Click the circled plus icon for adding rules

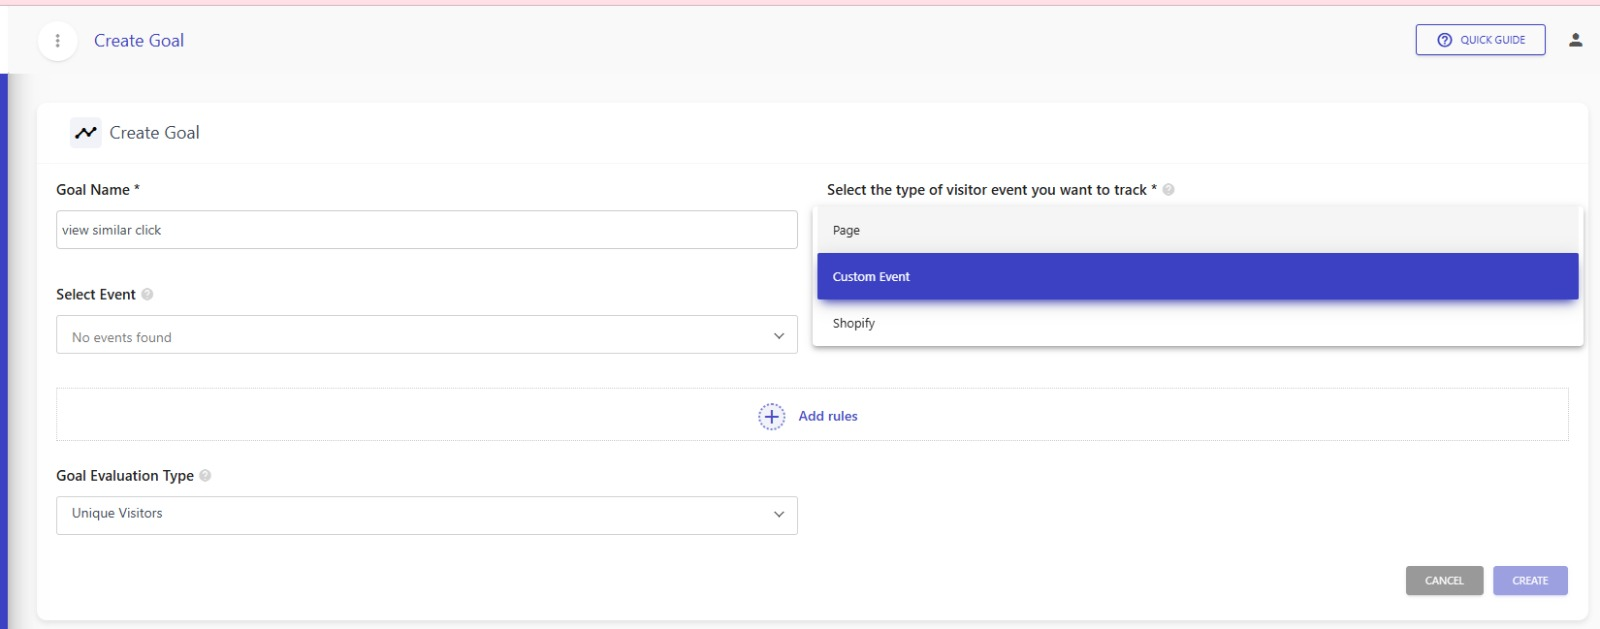click(771, 416)
